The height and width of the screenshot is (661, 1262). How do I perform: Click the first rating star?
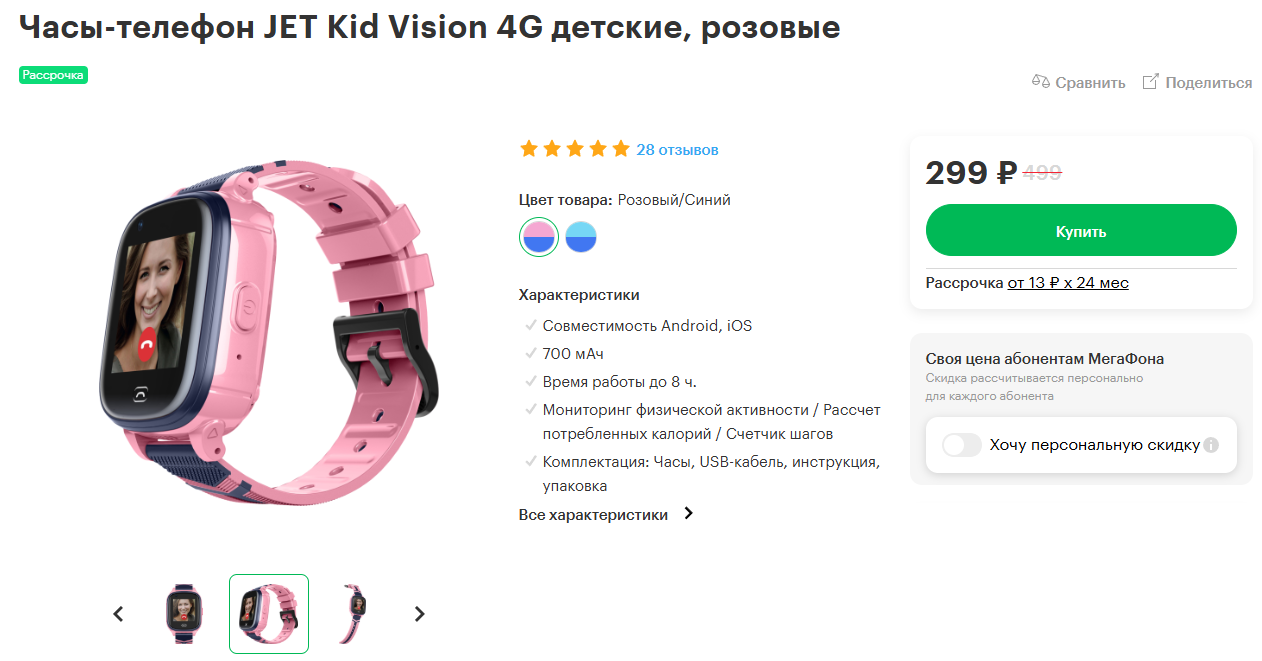tap(529, 149)
